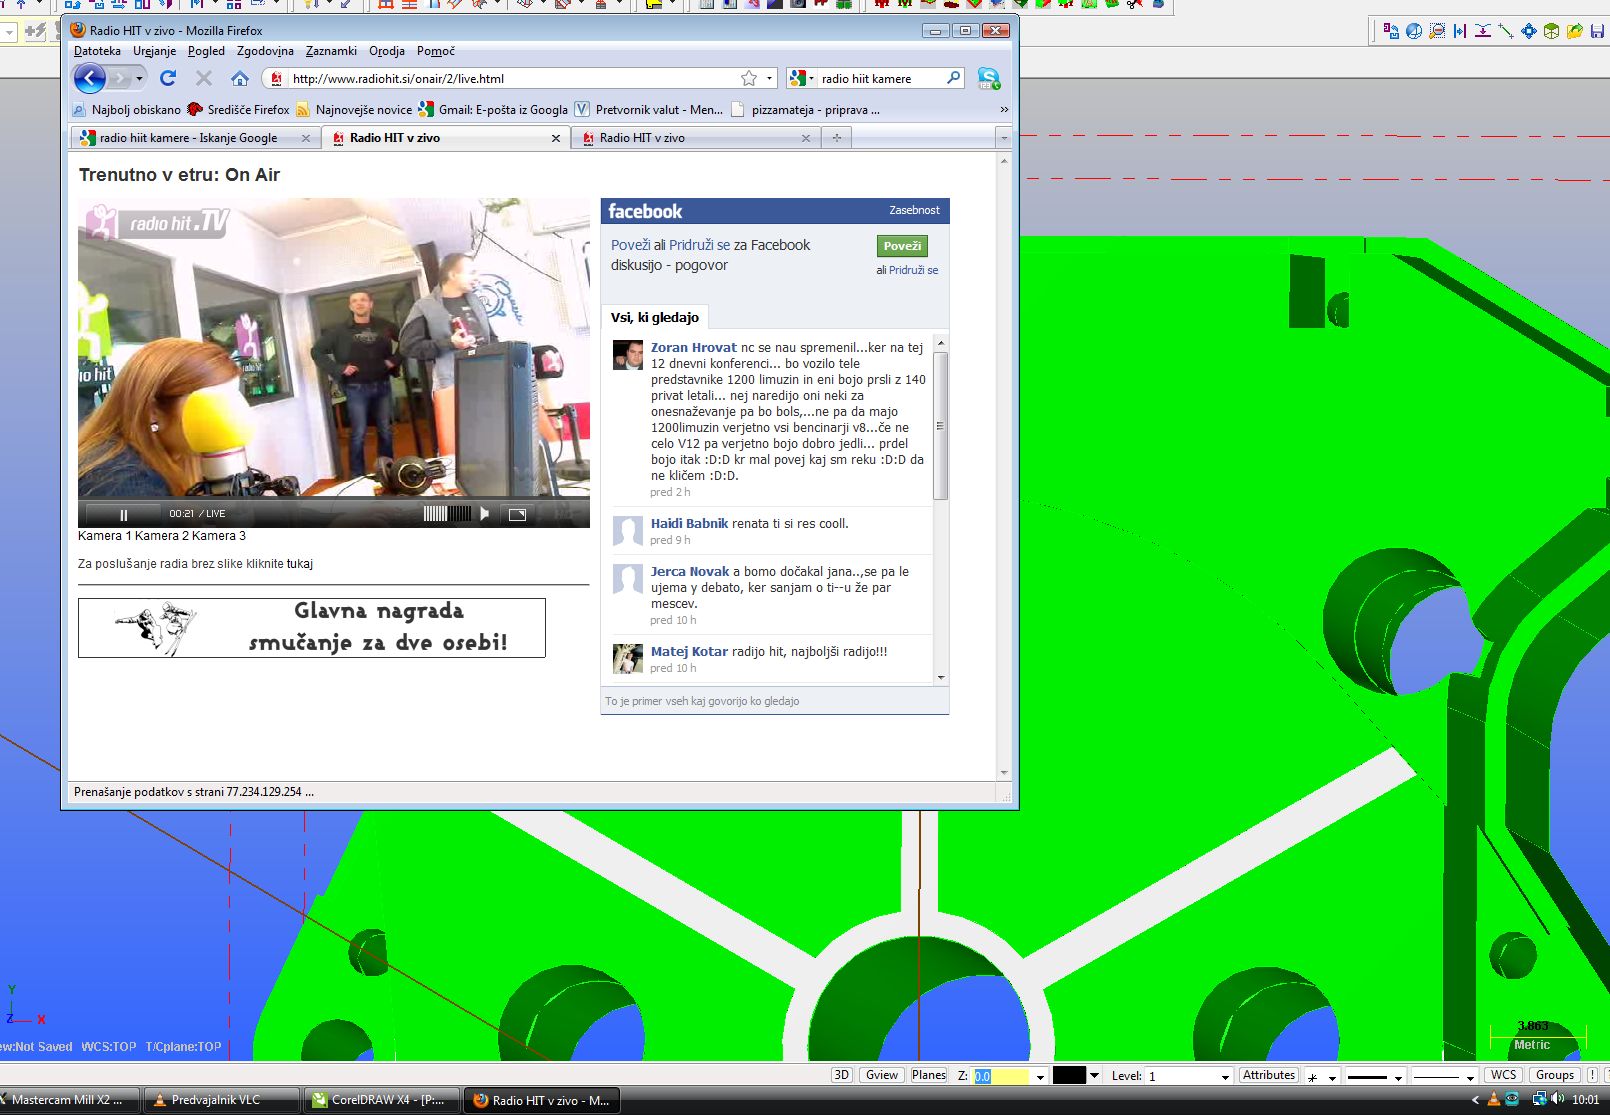Expand the Z depth dropdown arrow
The image size is (1610, 1115).
coord(1040,1077)
